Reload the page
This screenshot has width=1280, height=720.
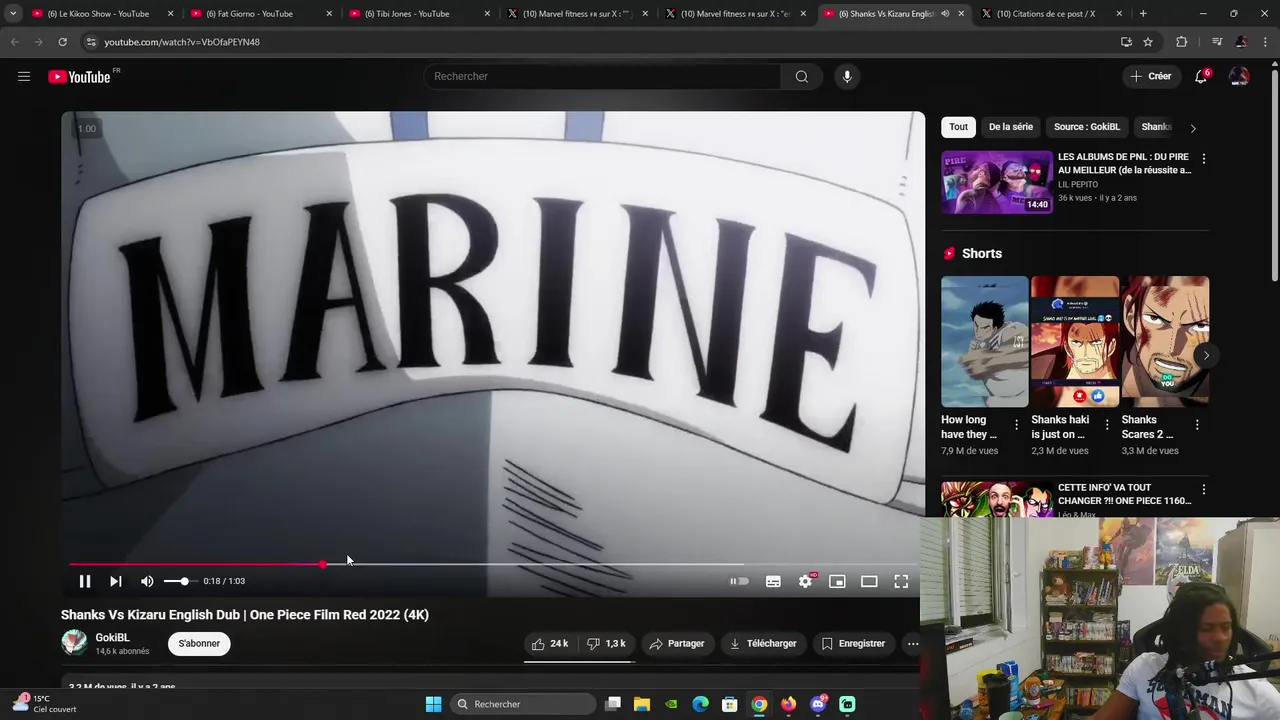click(x=62, y=42)
